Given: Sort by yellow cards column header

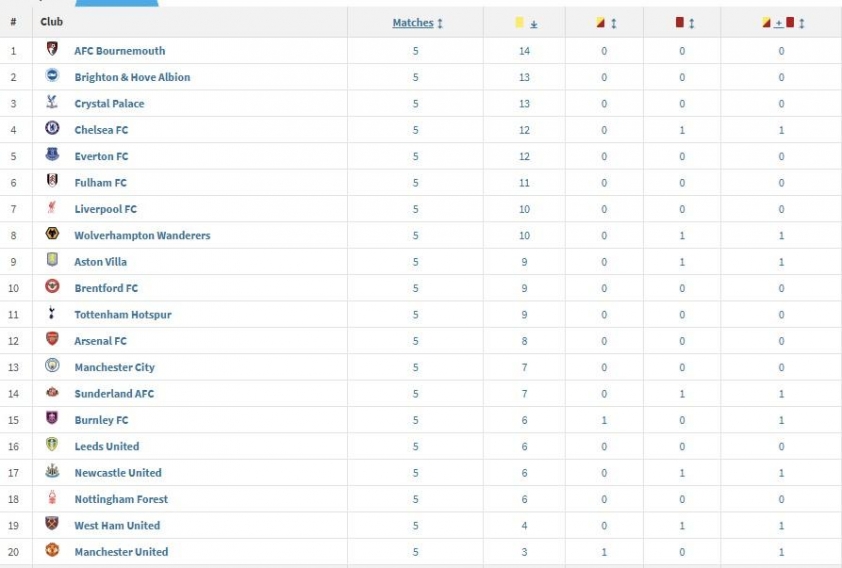Looking at the screenshot, I should pyautogui.click(x=526, y=23).
